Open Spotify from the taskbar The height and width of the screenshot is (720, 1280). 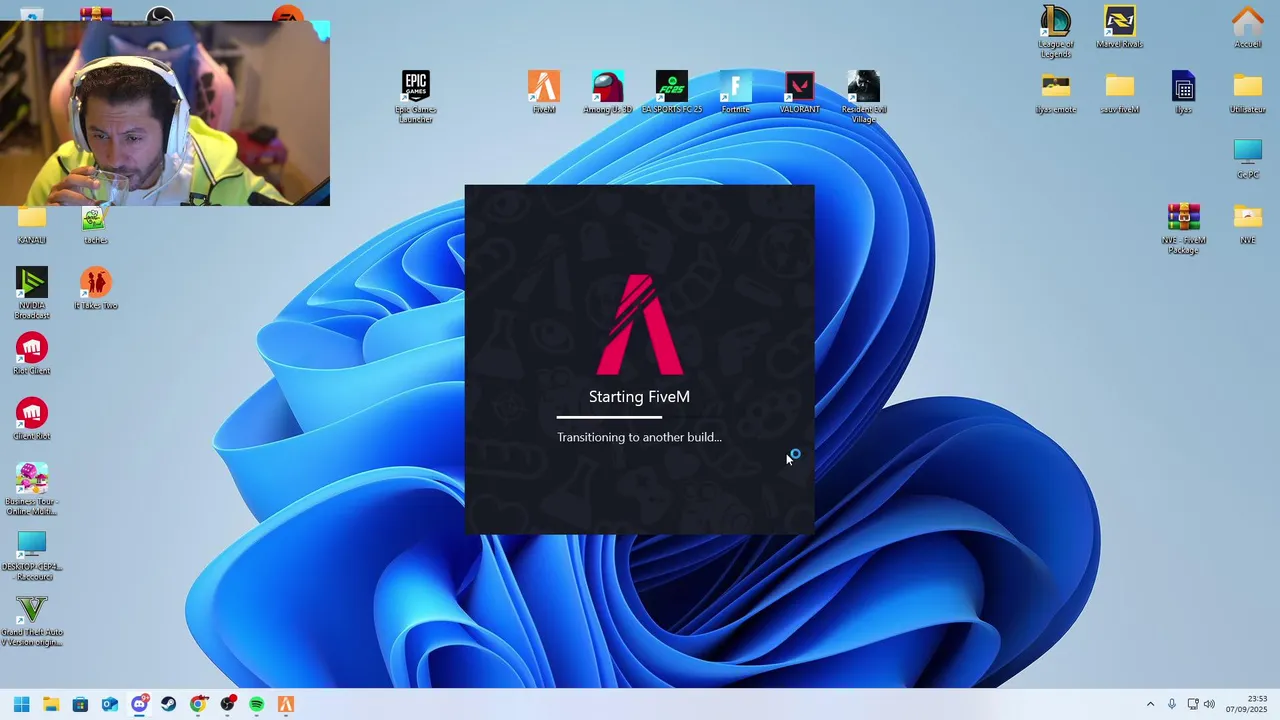257,704
